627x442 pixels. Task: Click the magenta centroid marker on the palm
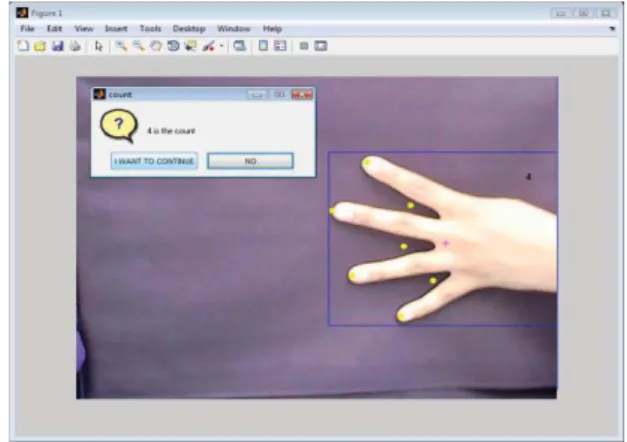coord(445,243)
